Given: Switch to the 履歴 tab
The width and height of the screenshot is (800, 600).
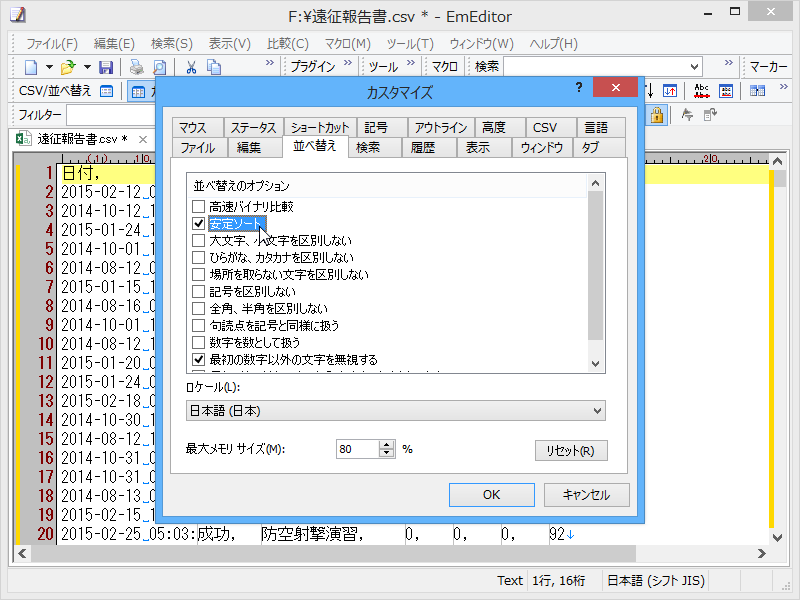Looking at the screenshot, I should coord(430,147).
